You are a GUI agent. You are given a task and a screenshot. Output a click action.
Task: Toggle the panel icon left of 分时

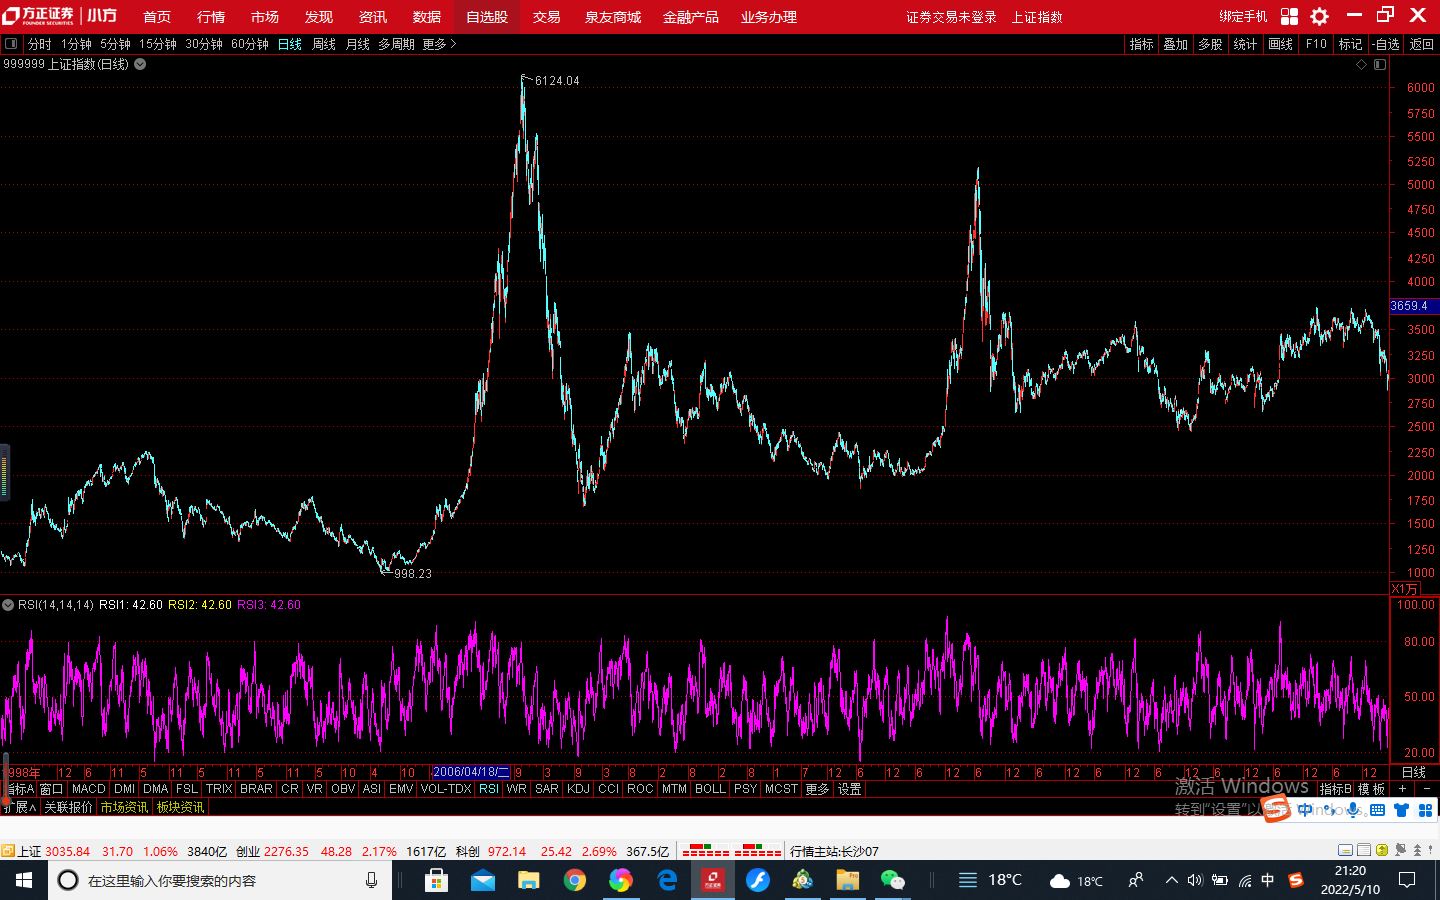point(11,44)
